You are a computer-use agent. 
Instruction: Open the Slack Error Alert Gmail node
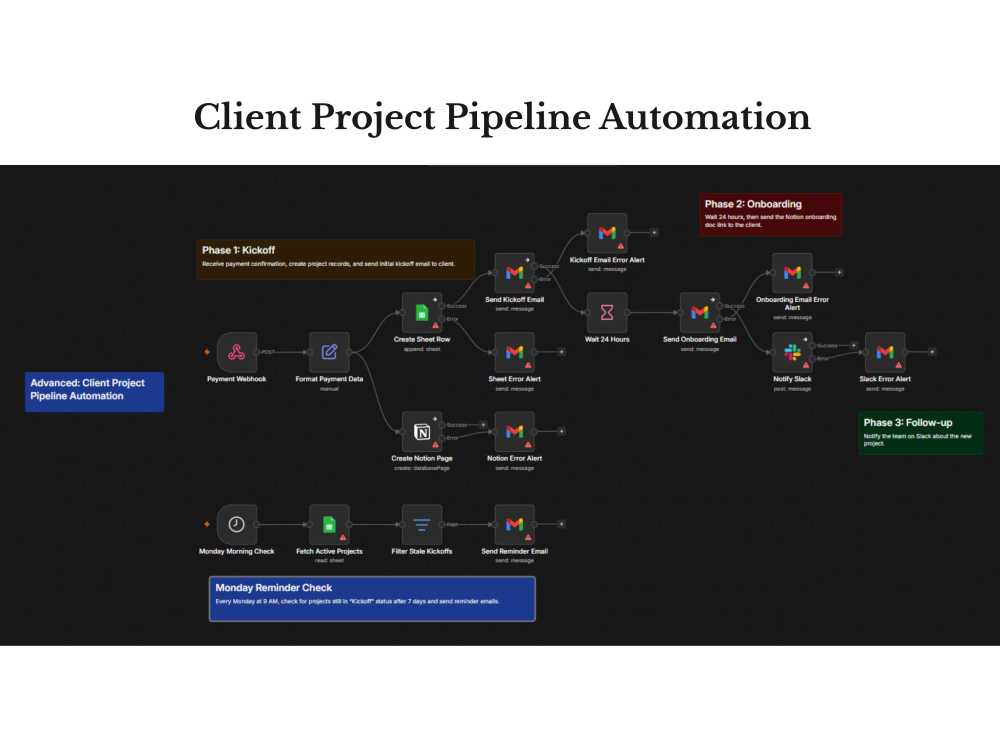[885, 352]
